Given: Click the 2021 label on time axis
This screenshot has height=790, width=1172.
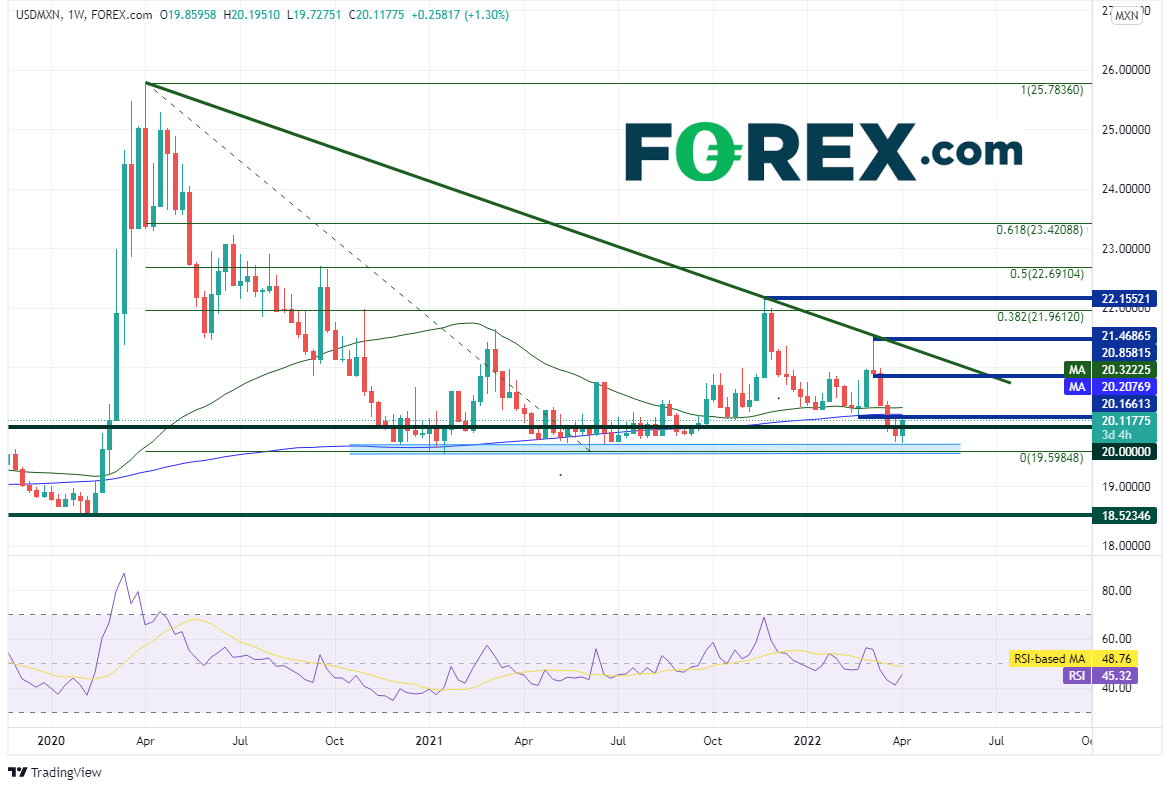Looking at the screenshot, I should point(428,741).
